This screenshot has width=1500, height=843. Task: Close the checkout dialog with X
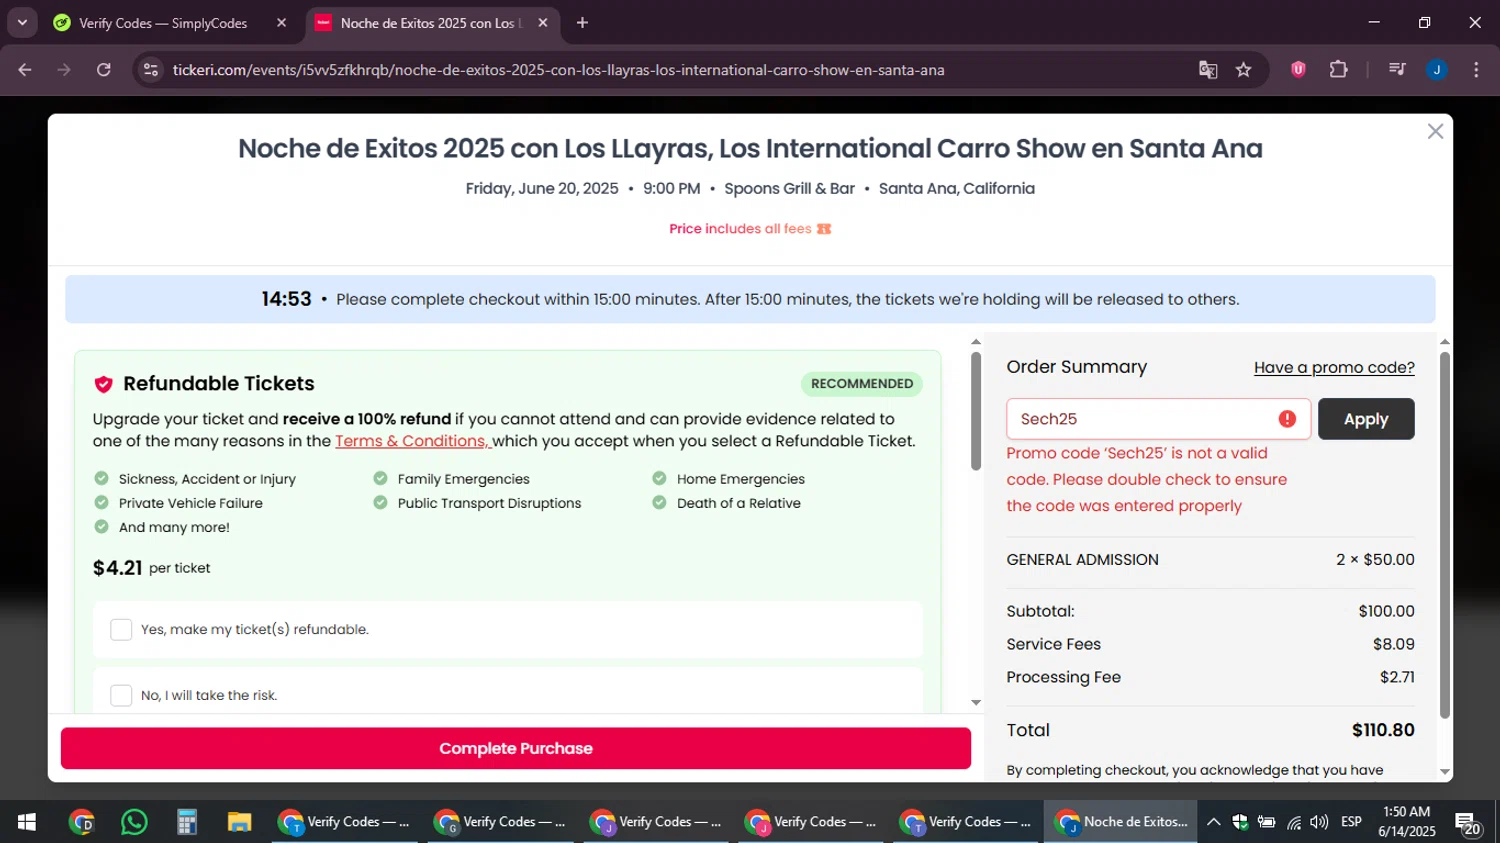click(1435, 132)
